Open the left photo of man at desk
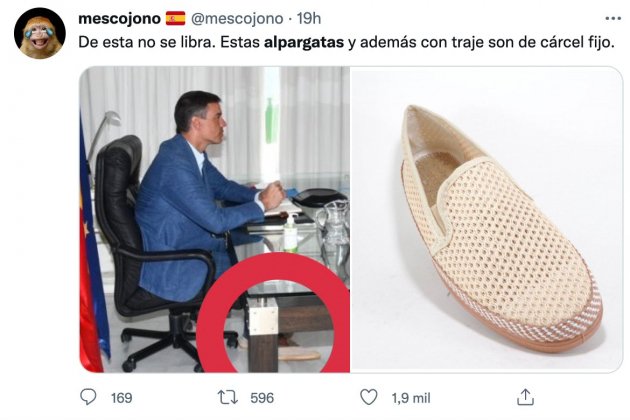630x420 pixels. click(215, 219)
